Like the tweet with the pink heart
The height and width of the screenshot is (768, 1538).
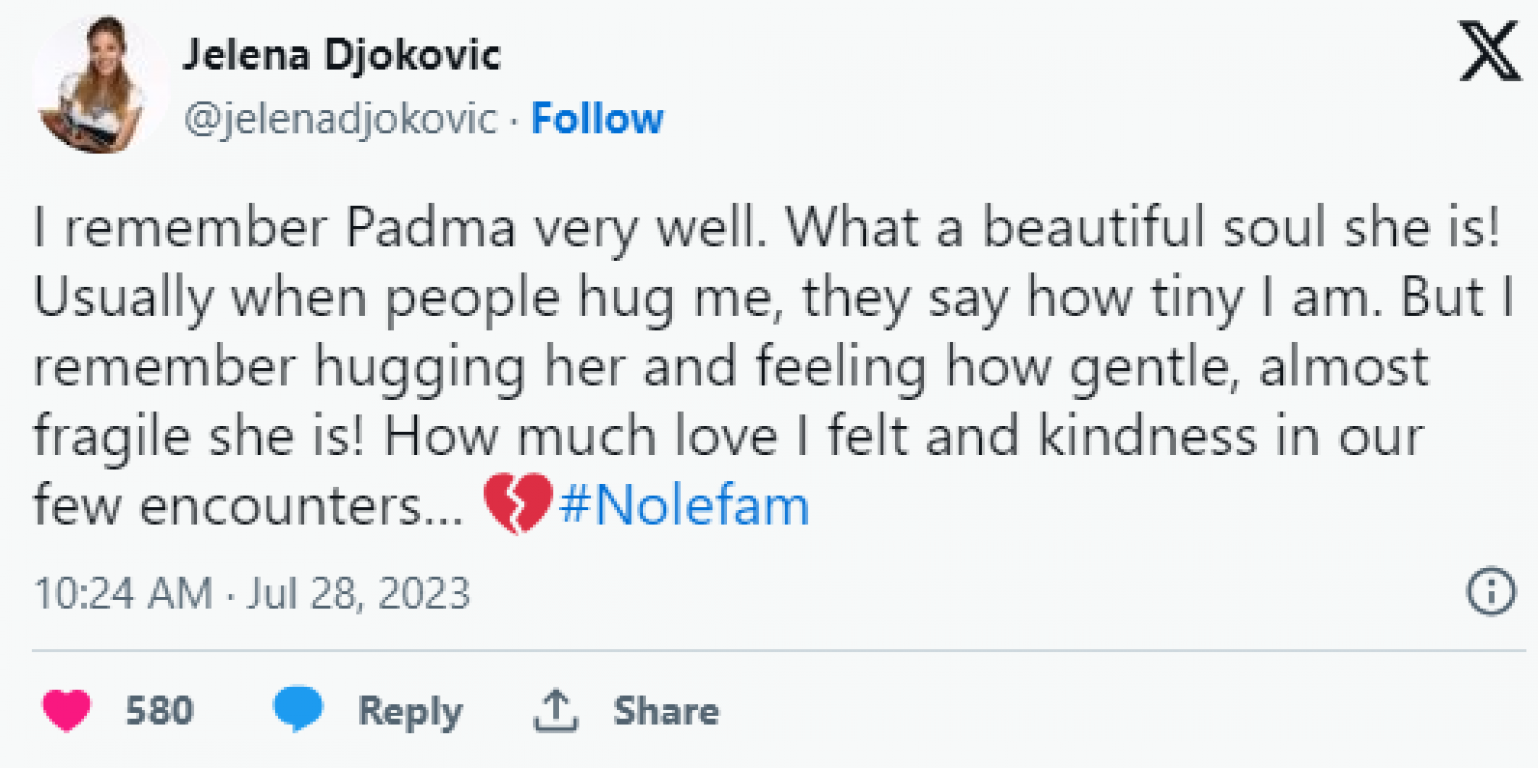[x=67, y=711]
